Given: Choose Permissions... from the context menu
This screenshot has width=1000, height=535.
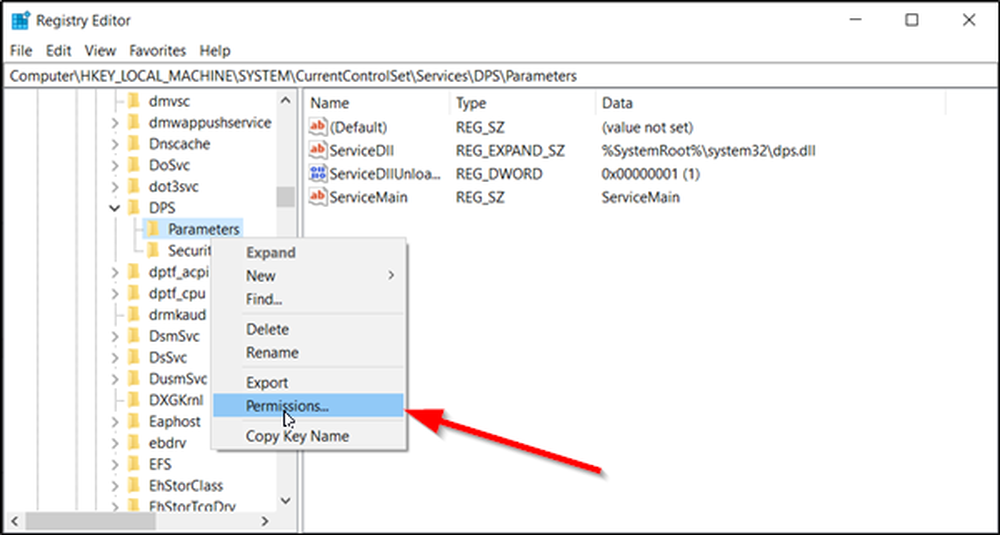Looking at the screenshot, I should [287, 406].
